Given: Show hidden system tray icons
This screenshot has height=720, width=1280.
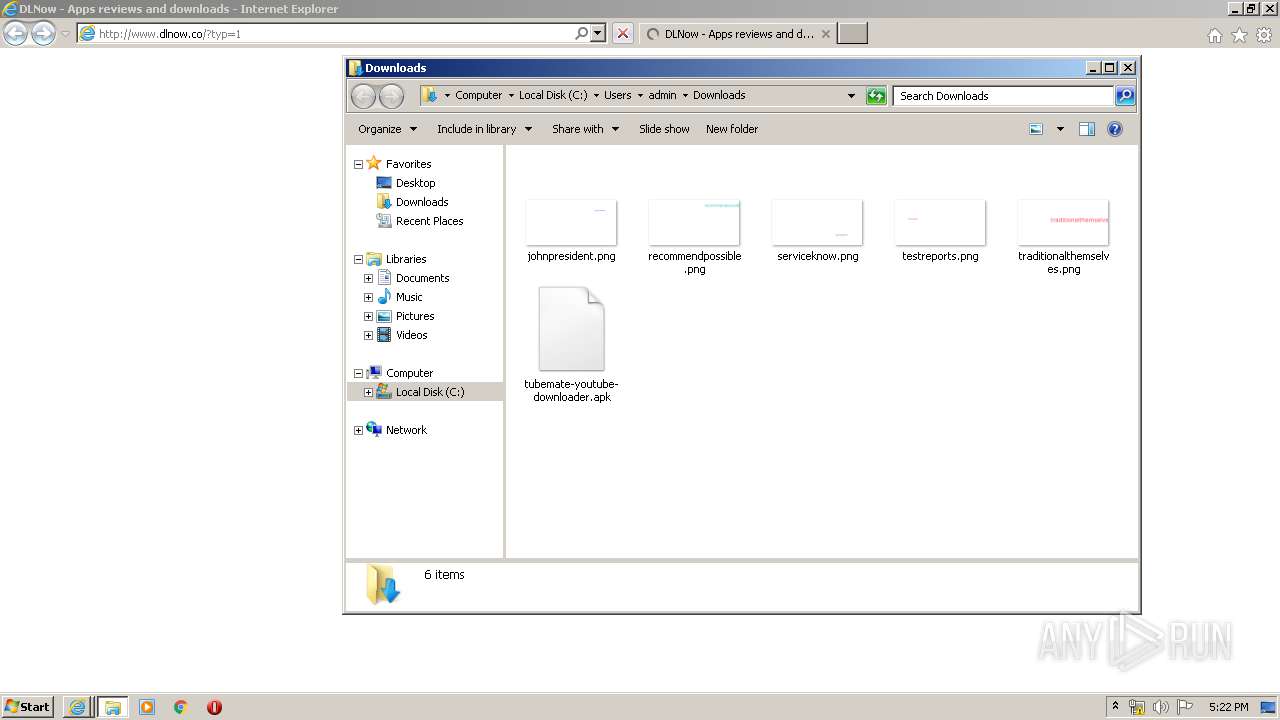Looking at the screenshot, I should (x=1116, y=707).
